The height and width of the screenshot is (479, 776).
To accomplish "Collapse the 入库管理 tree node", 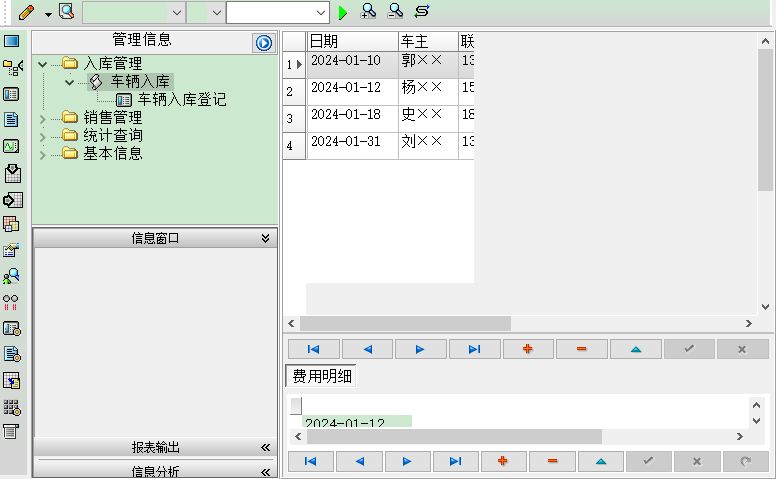I will [43, 64].
